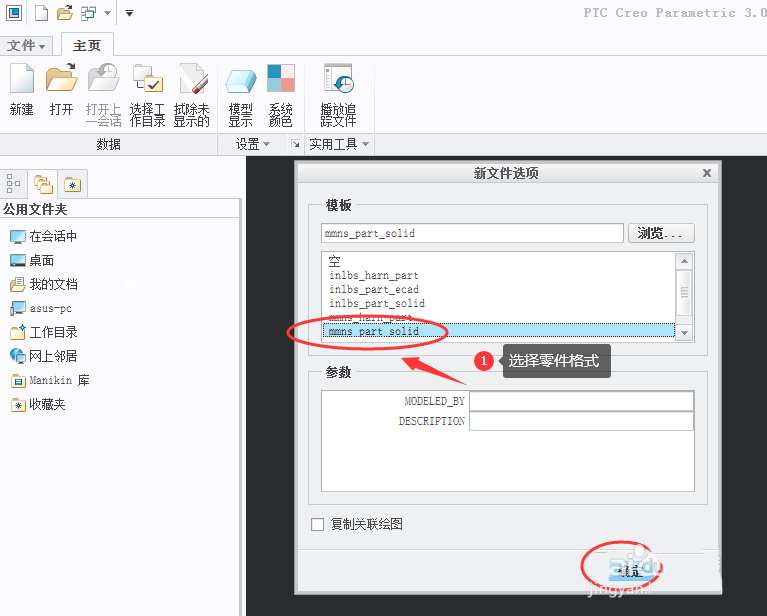
Task: Open the 文件 menu
Action: [26, 46]
